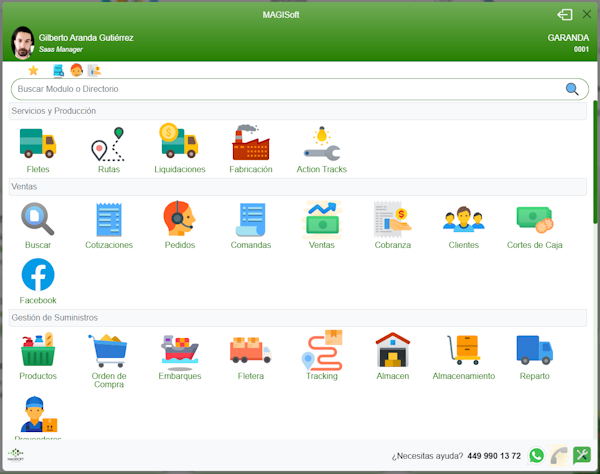
Task: Open the Clientes module
Action: coord(463,220)
